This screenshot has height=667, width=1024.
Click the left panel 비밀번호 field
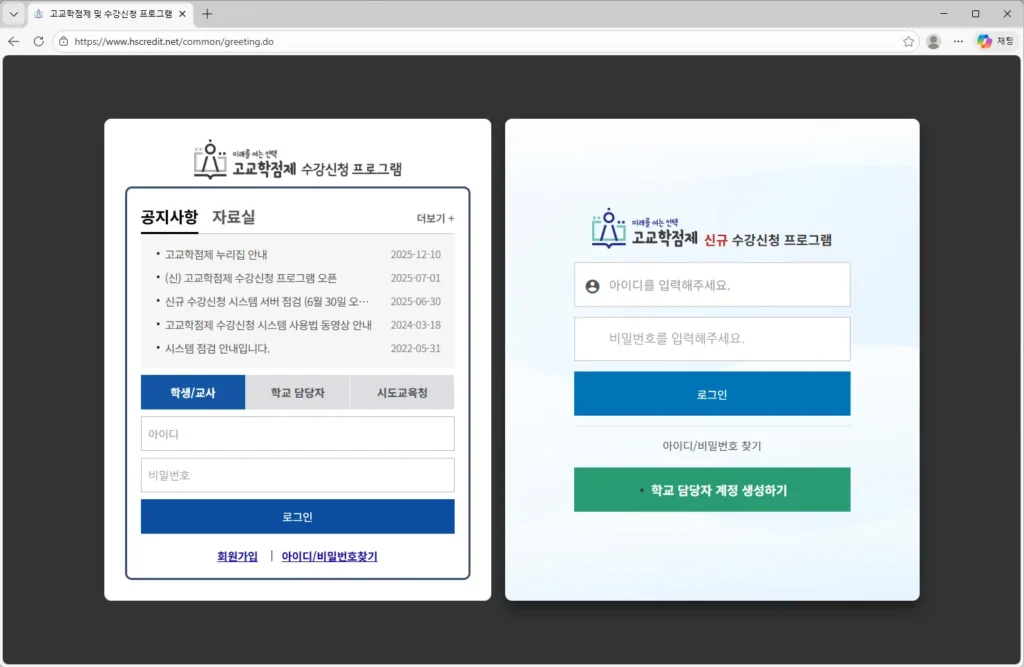tap(297, 475)
